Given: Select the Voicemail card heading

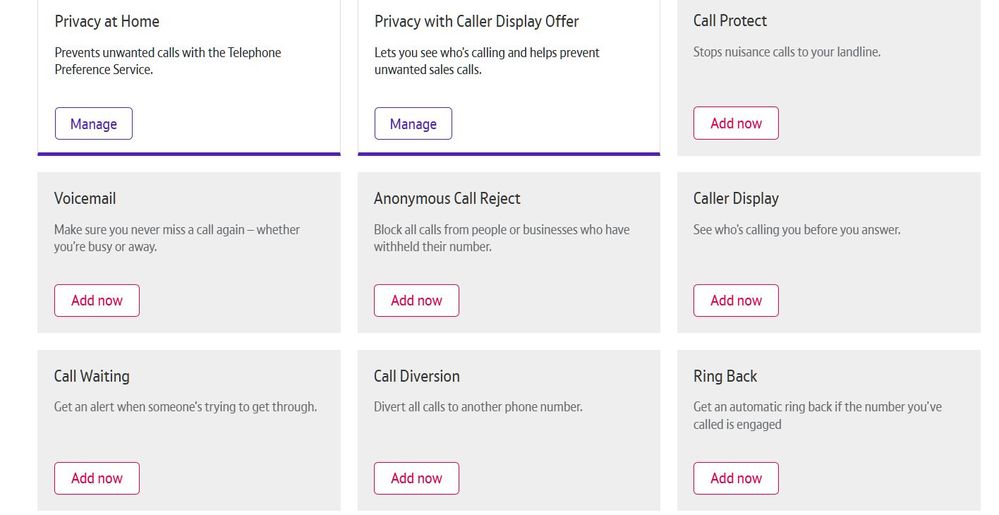Looking at the screenshot, I should coord(85,198).
